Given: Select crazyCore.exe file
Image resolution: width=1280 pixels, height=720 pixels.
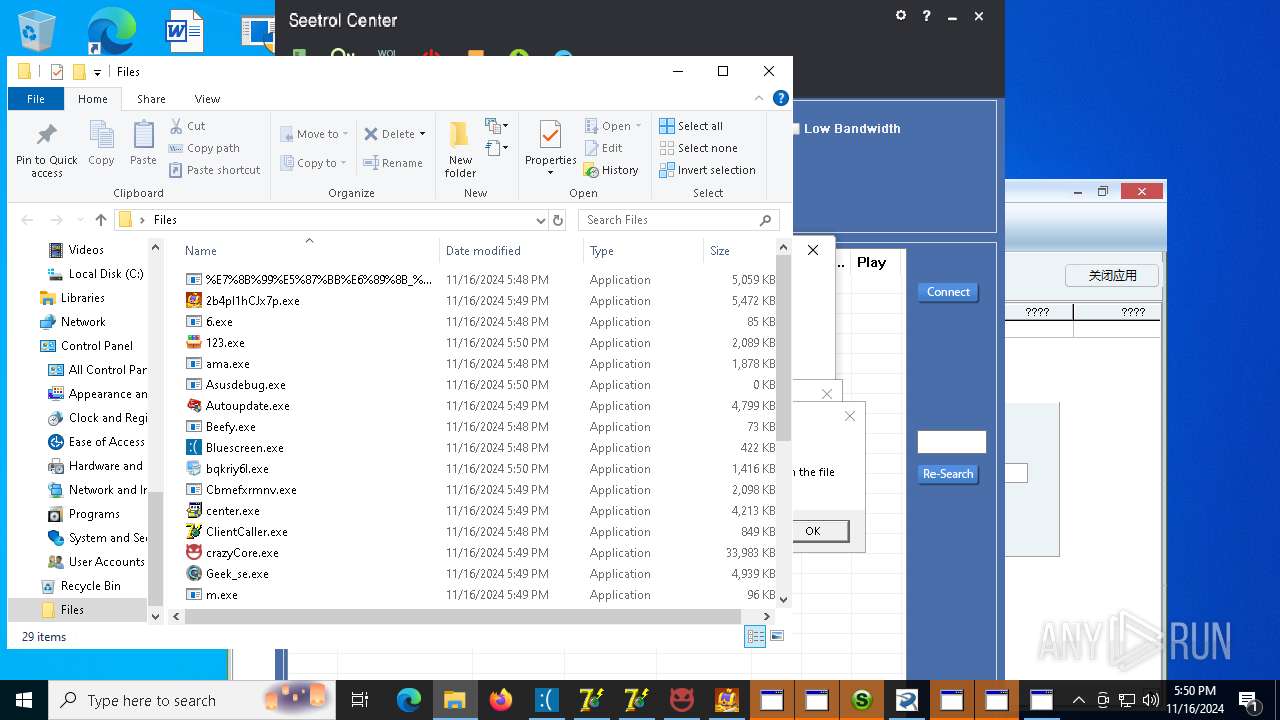Looking at the screenshot, I should tap(242, 553).
